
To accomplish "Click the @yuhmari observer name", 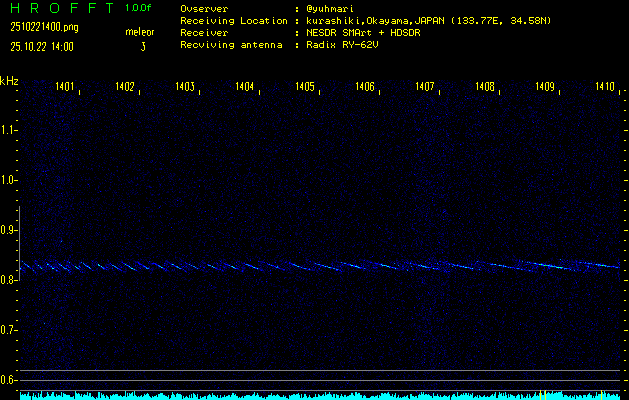I will [x=332, y=9].
